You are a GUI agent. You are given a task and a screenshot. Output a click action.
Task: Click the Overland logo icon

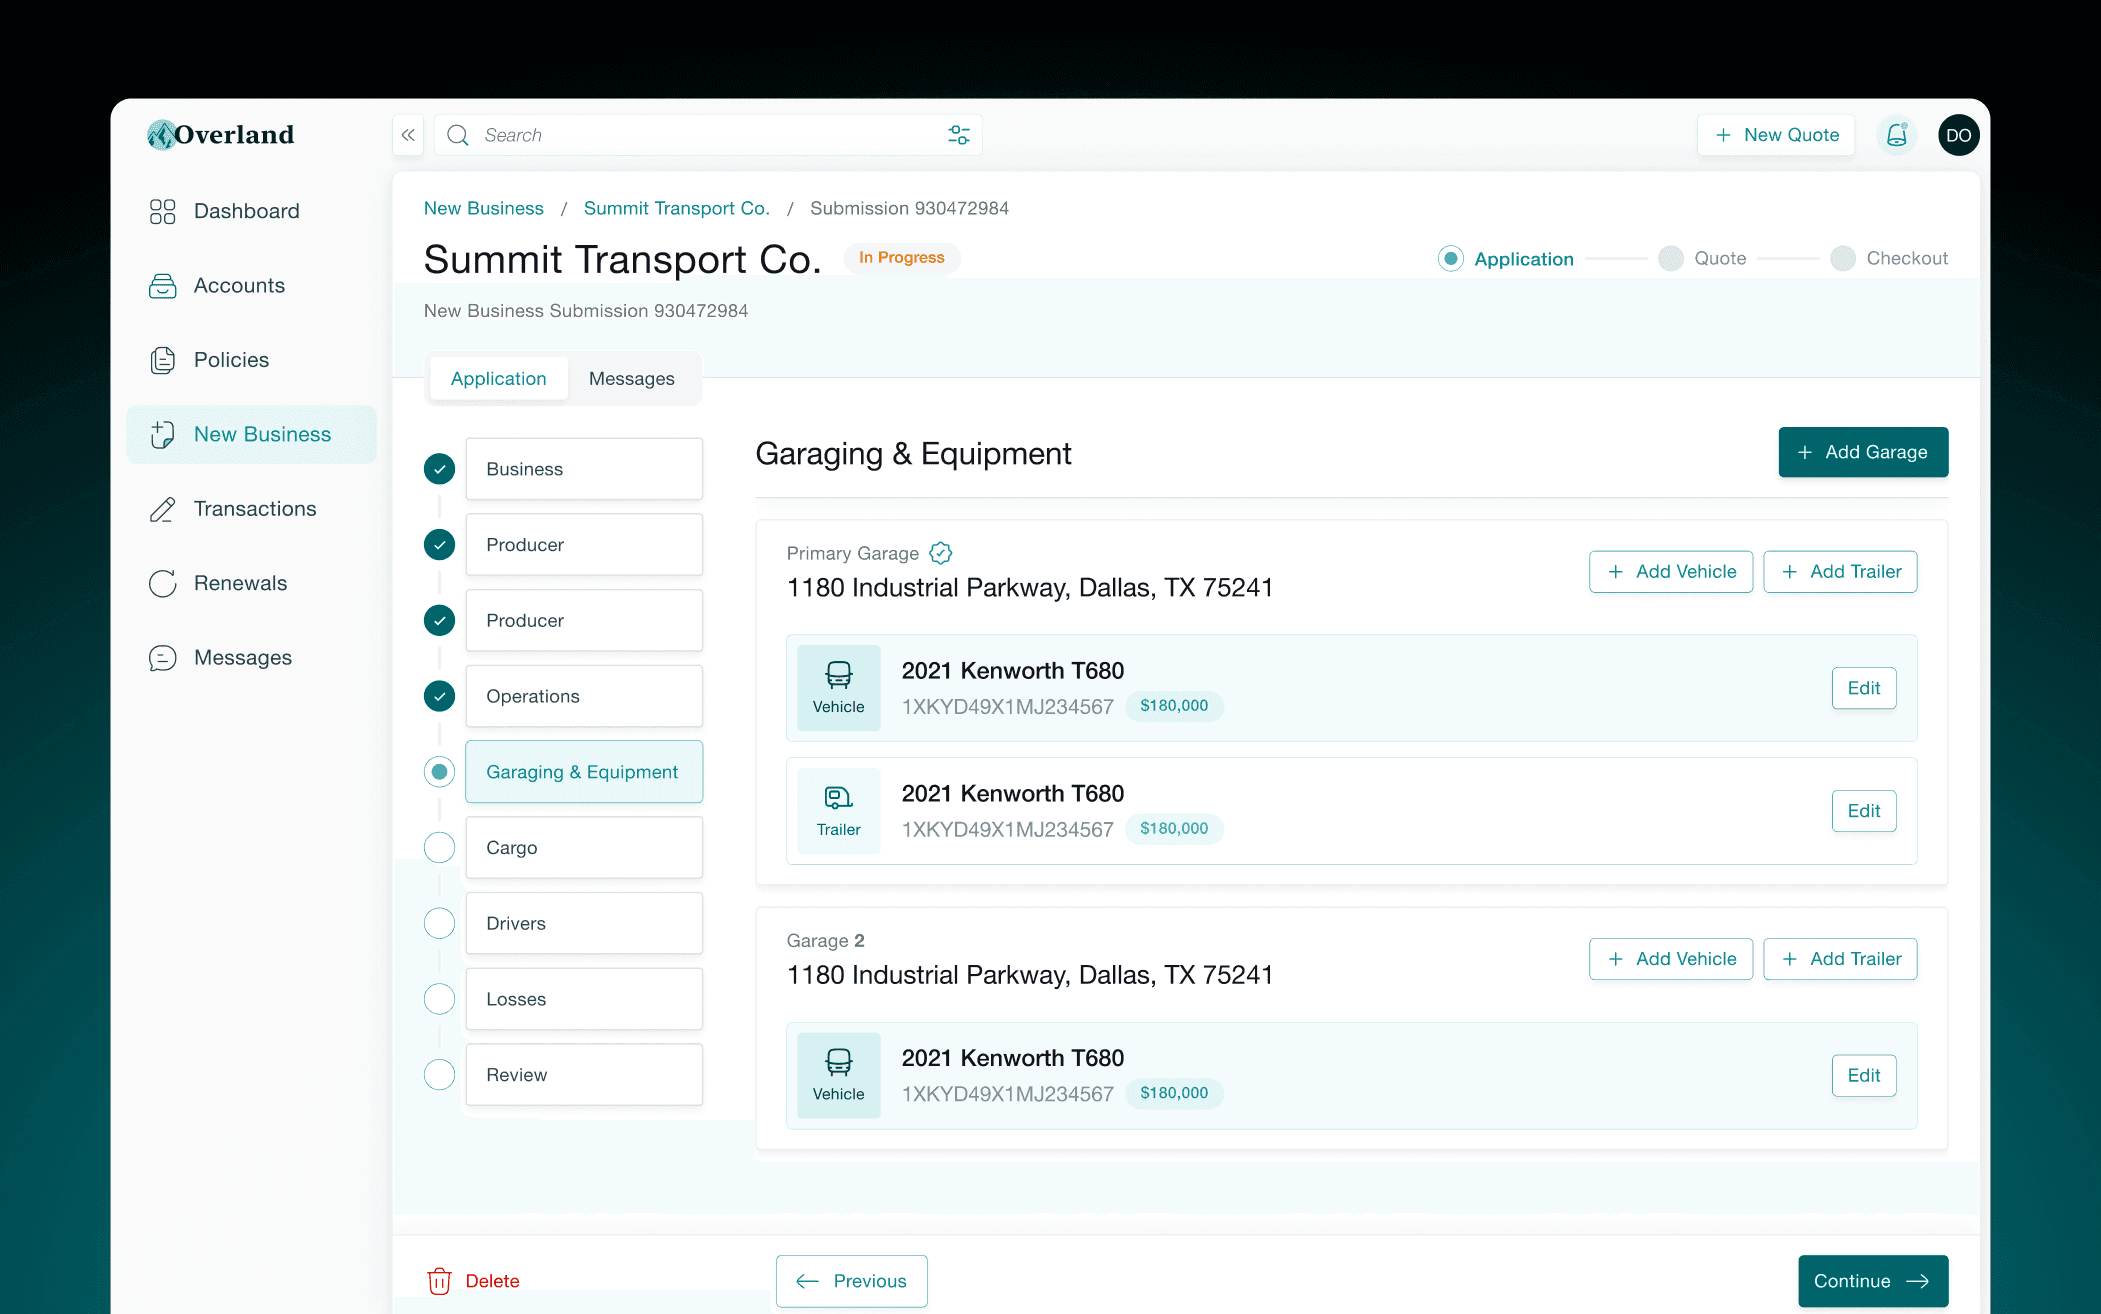(x=161, y=135)
